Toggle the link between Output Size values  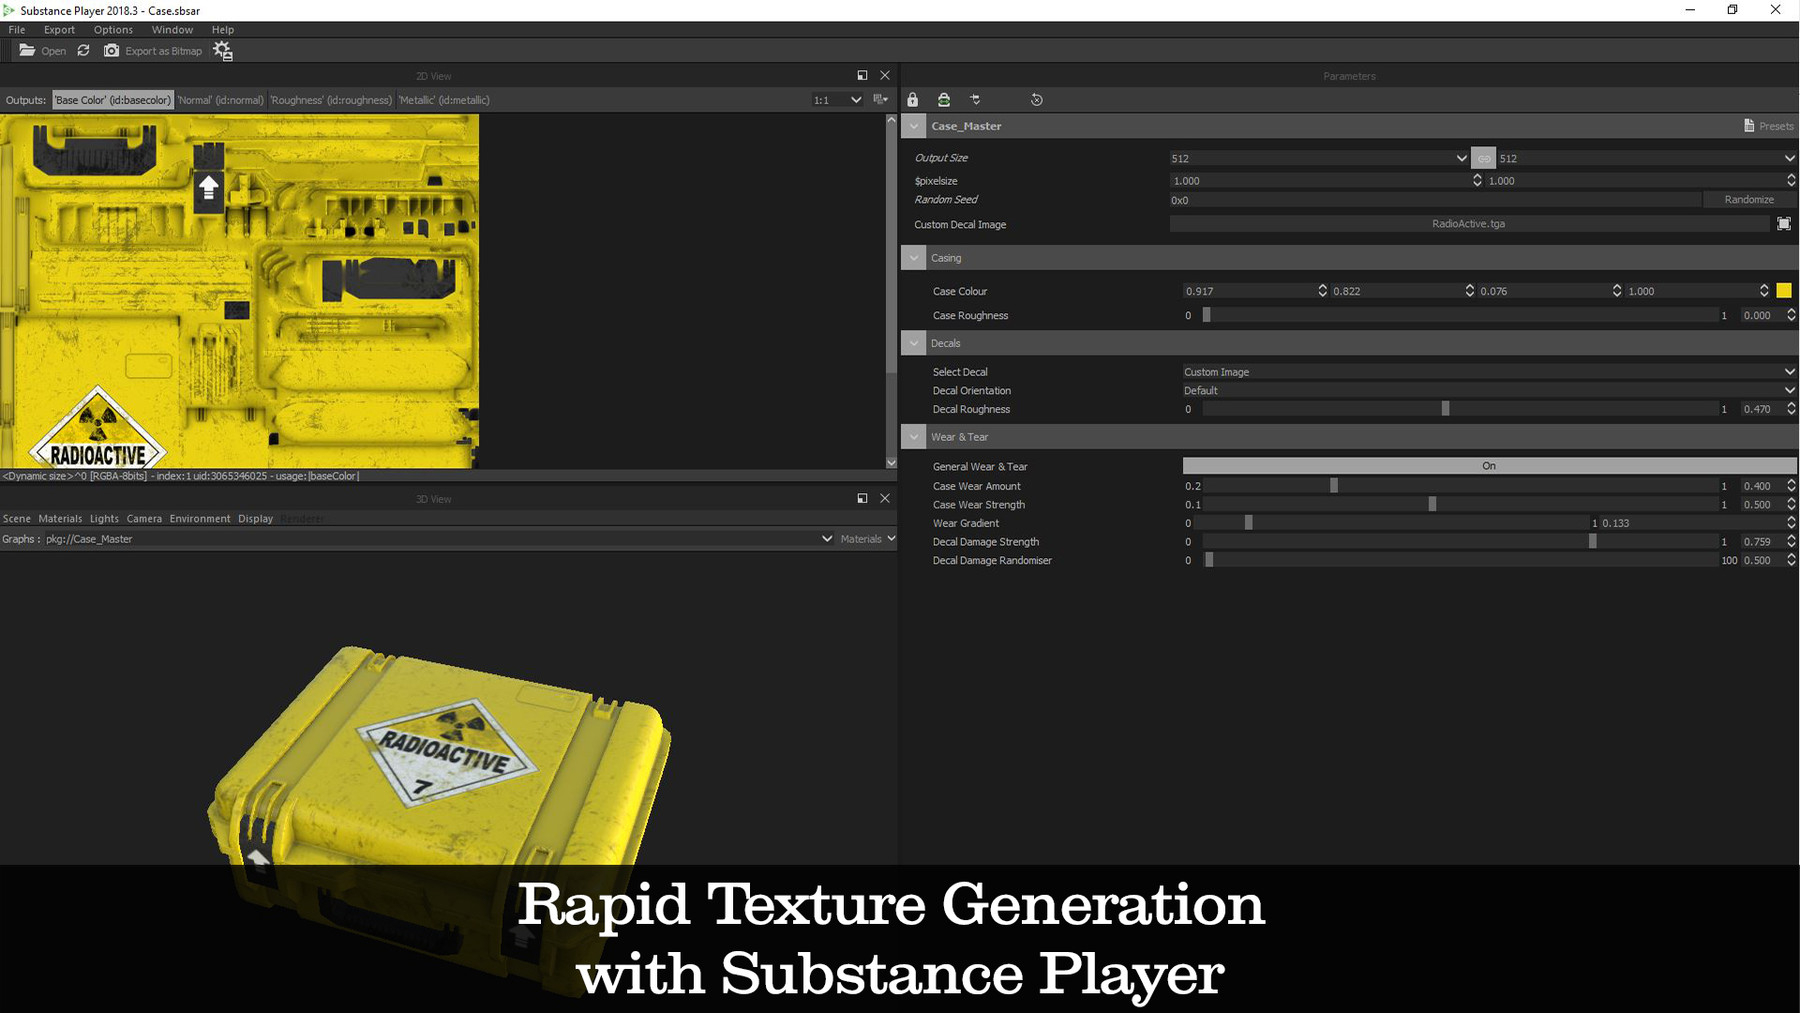(x=1483, y=158)
